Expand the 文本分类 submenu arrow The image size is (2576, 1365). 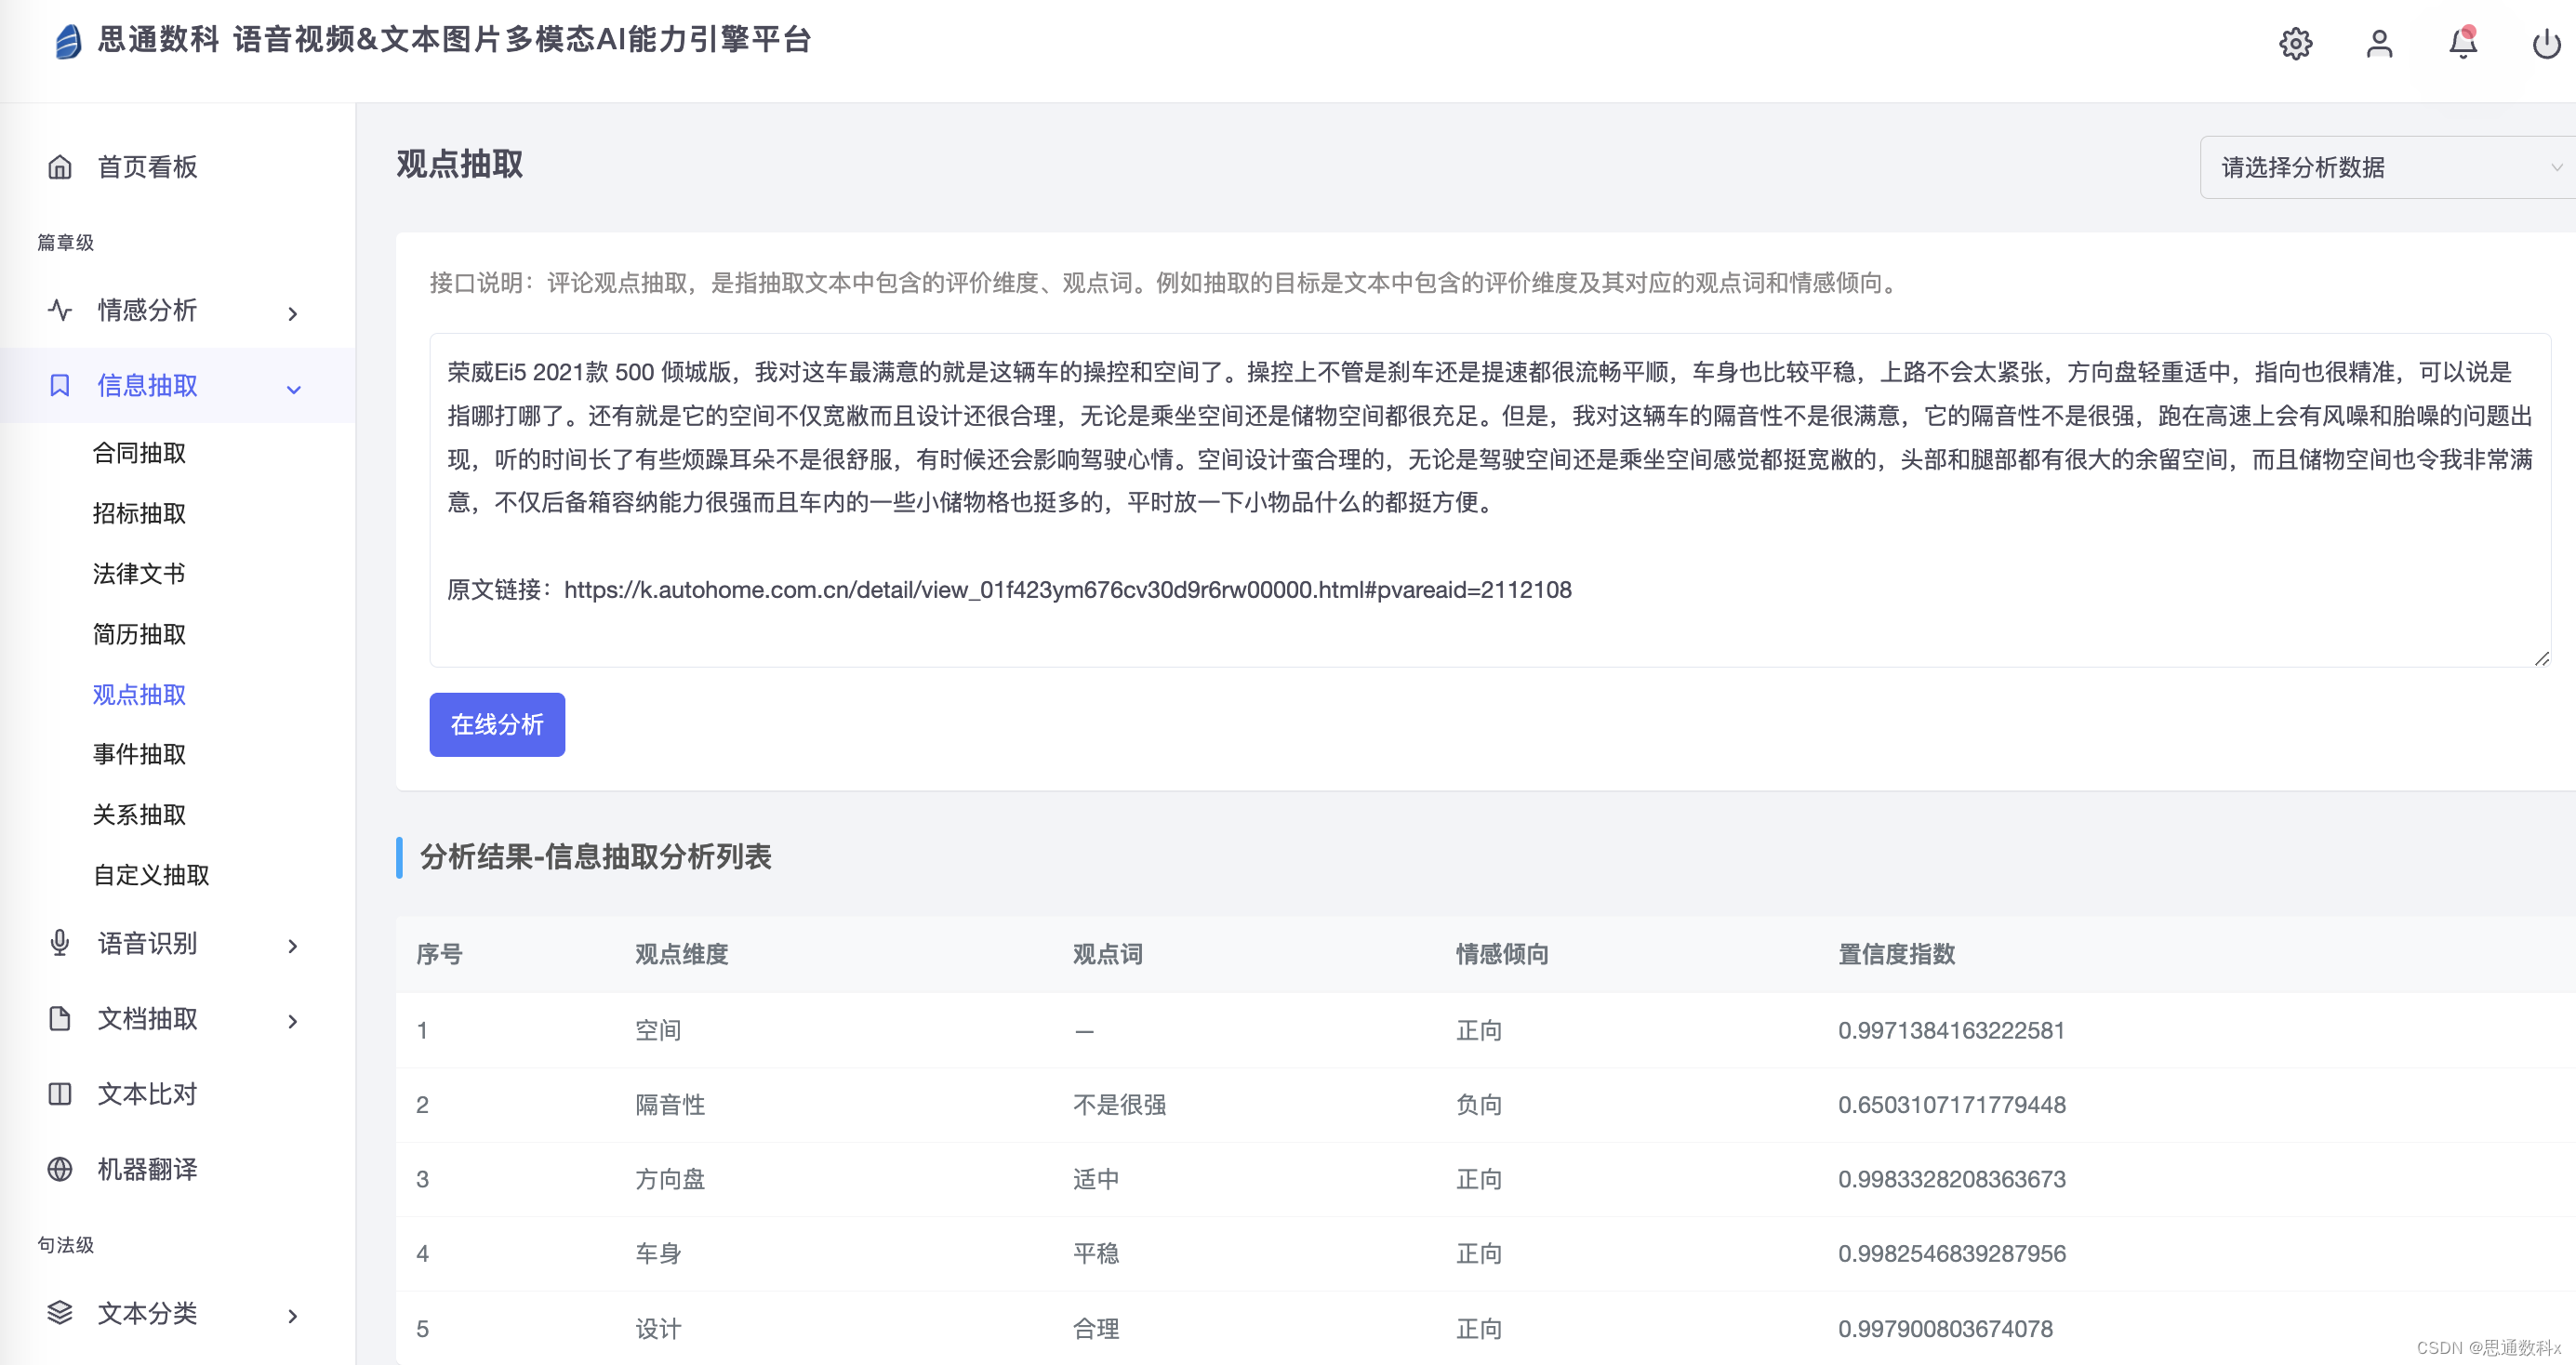pos(293,1316)
